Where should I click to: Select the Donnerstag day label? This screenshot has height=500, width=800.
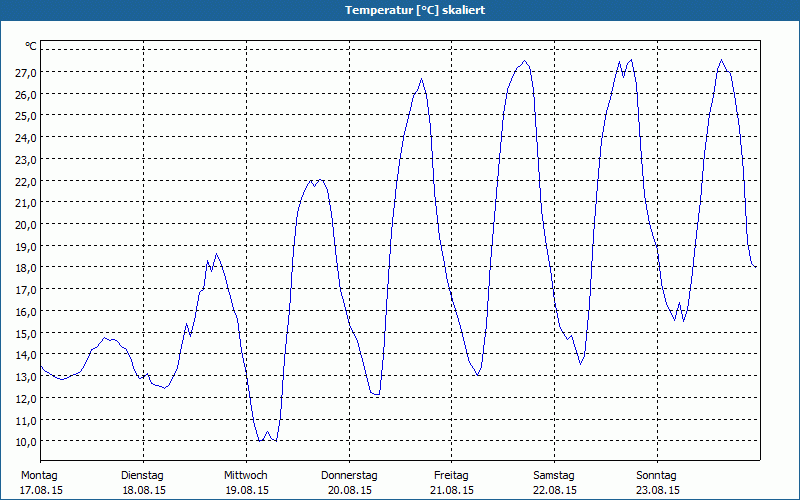(x=349, y=475)
